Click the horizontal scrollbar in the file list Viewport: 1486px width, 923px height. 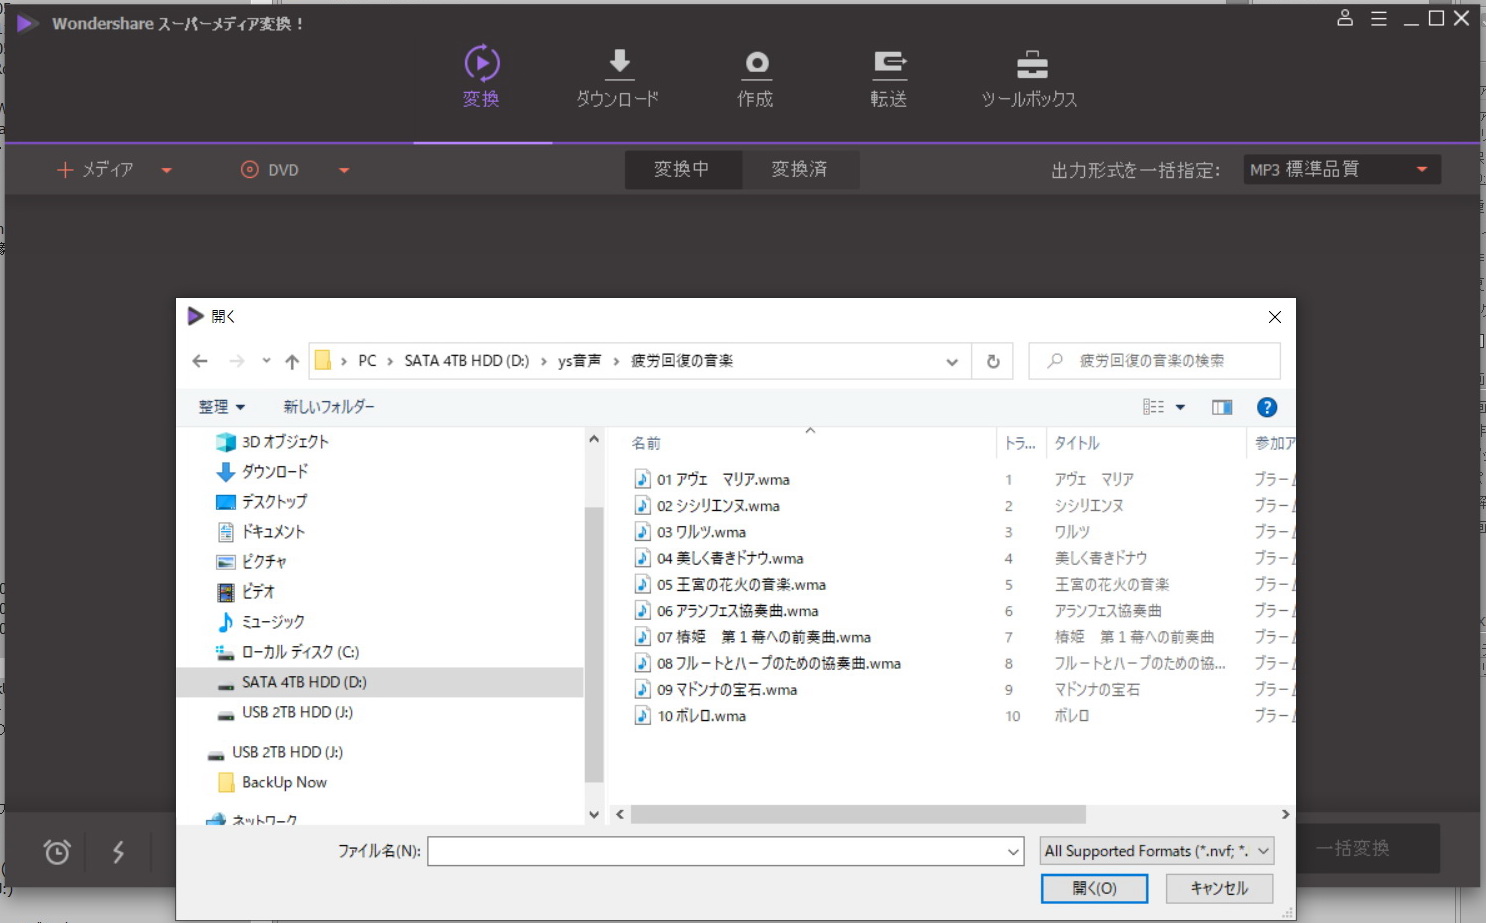pos(858,815)
